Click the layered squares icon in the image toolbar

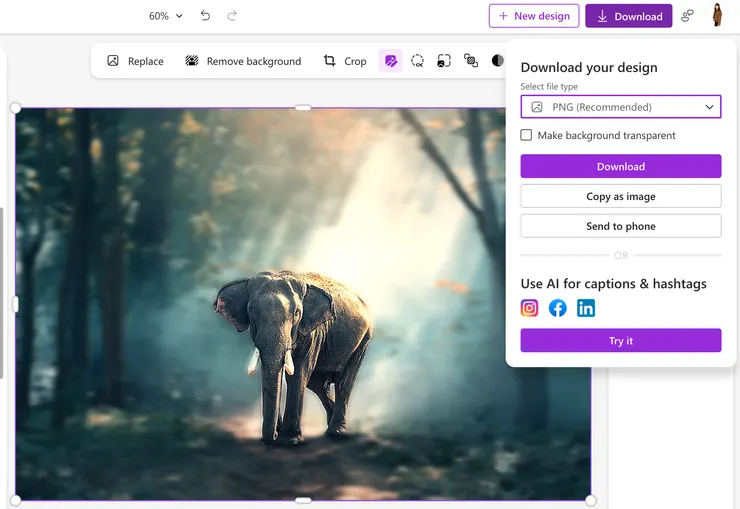471,61
